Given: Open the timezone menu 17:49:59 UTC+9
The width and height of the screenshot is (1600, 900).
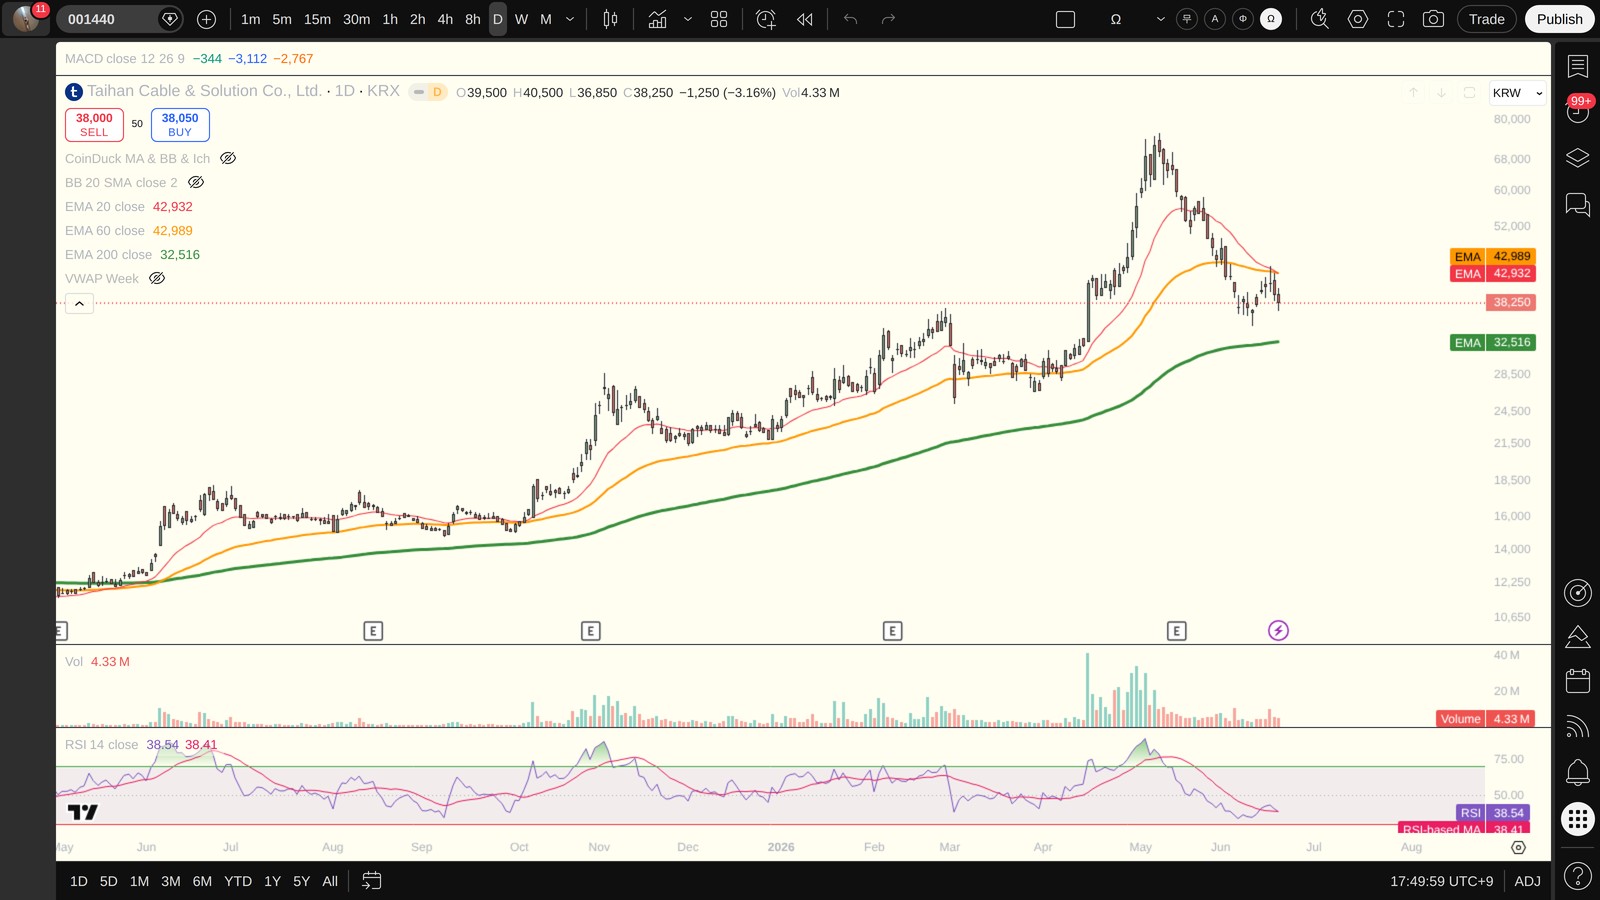Looking at the screenshot, I should (x=1441, y=881).
